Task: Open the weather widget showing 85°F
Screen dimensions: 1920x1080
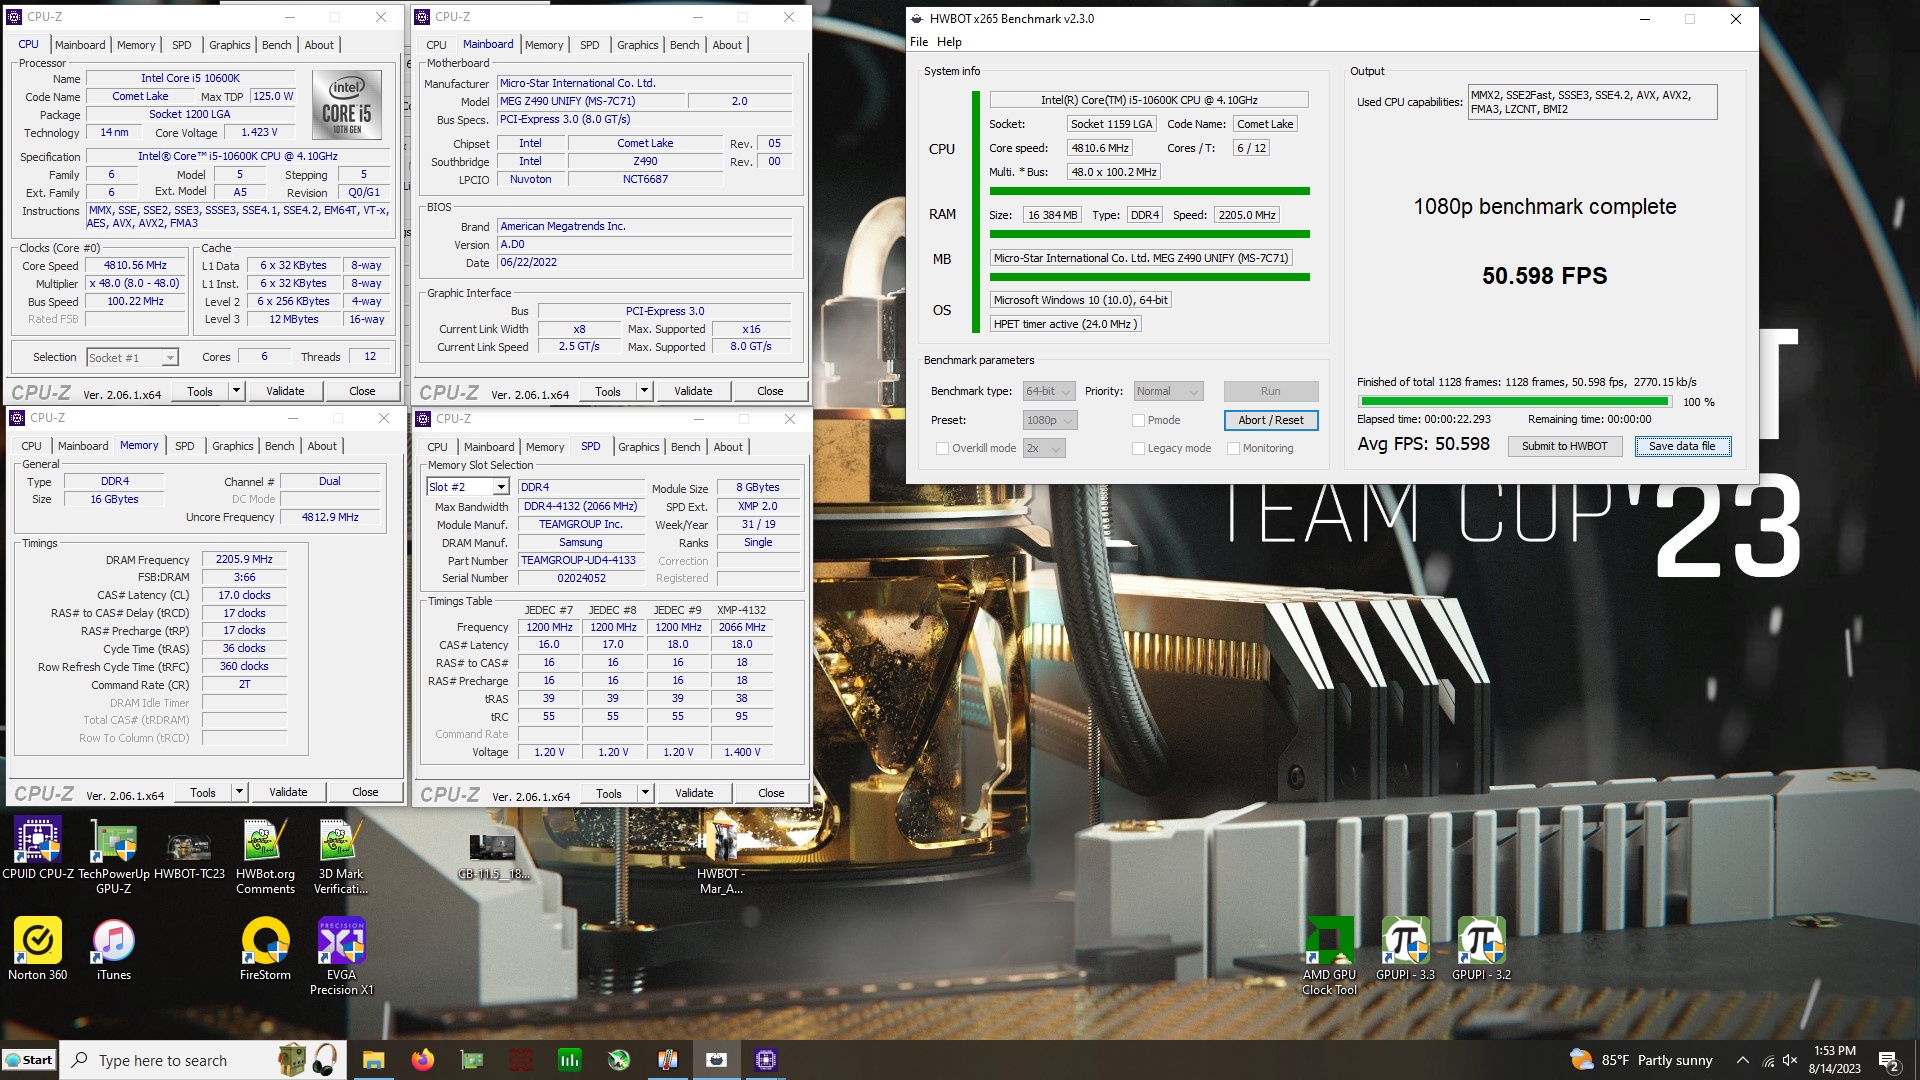Action: [1641, 1060]
